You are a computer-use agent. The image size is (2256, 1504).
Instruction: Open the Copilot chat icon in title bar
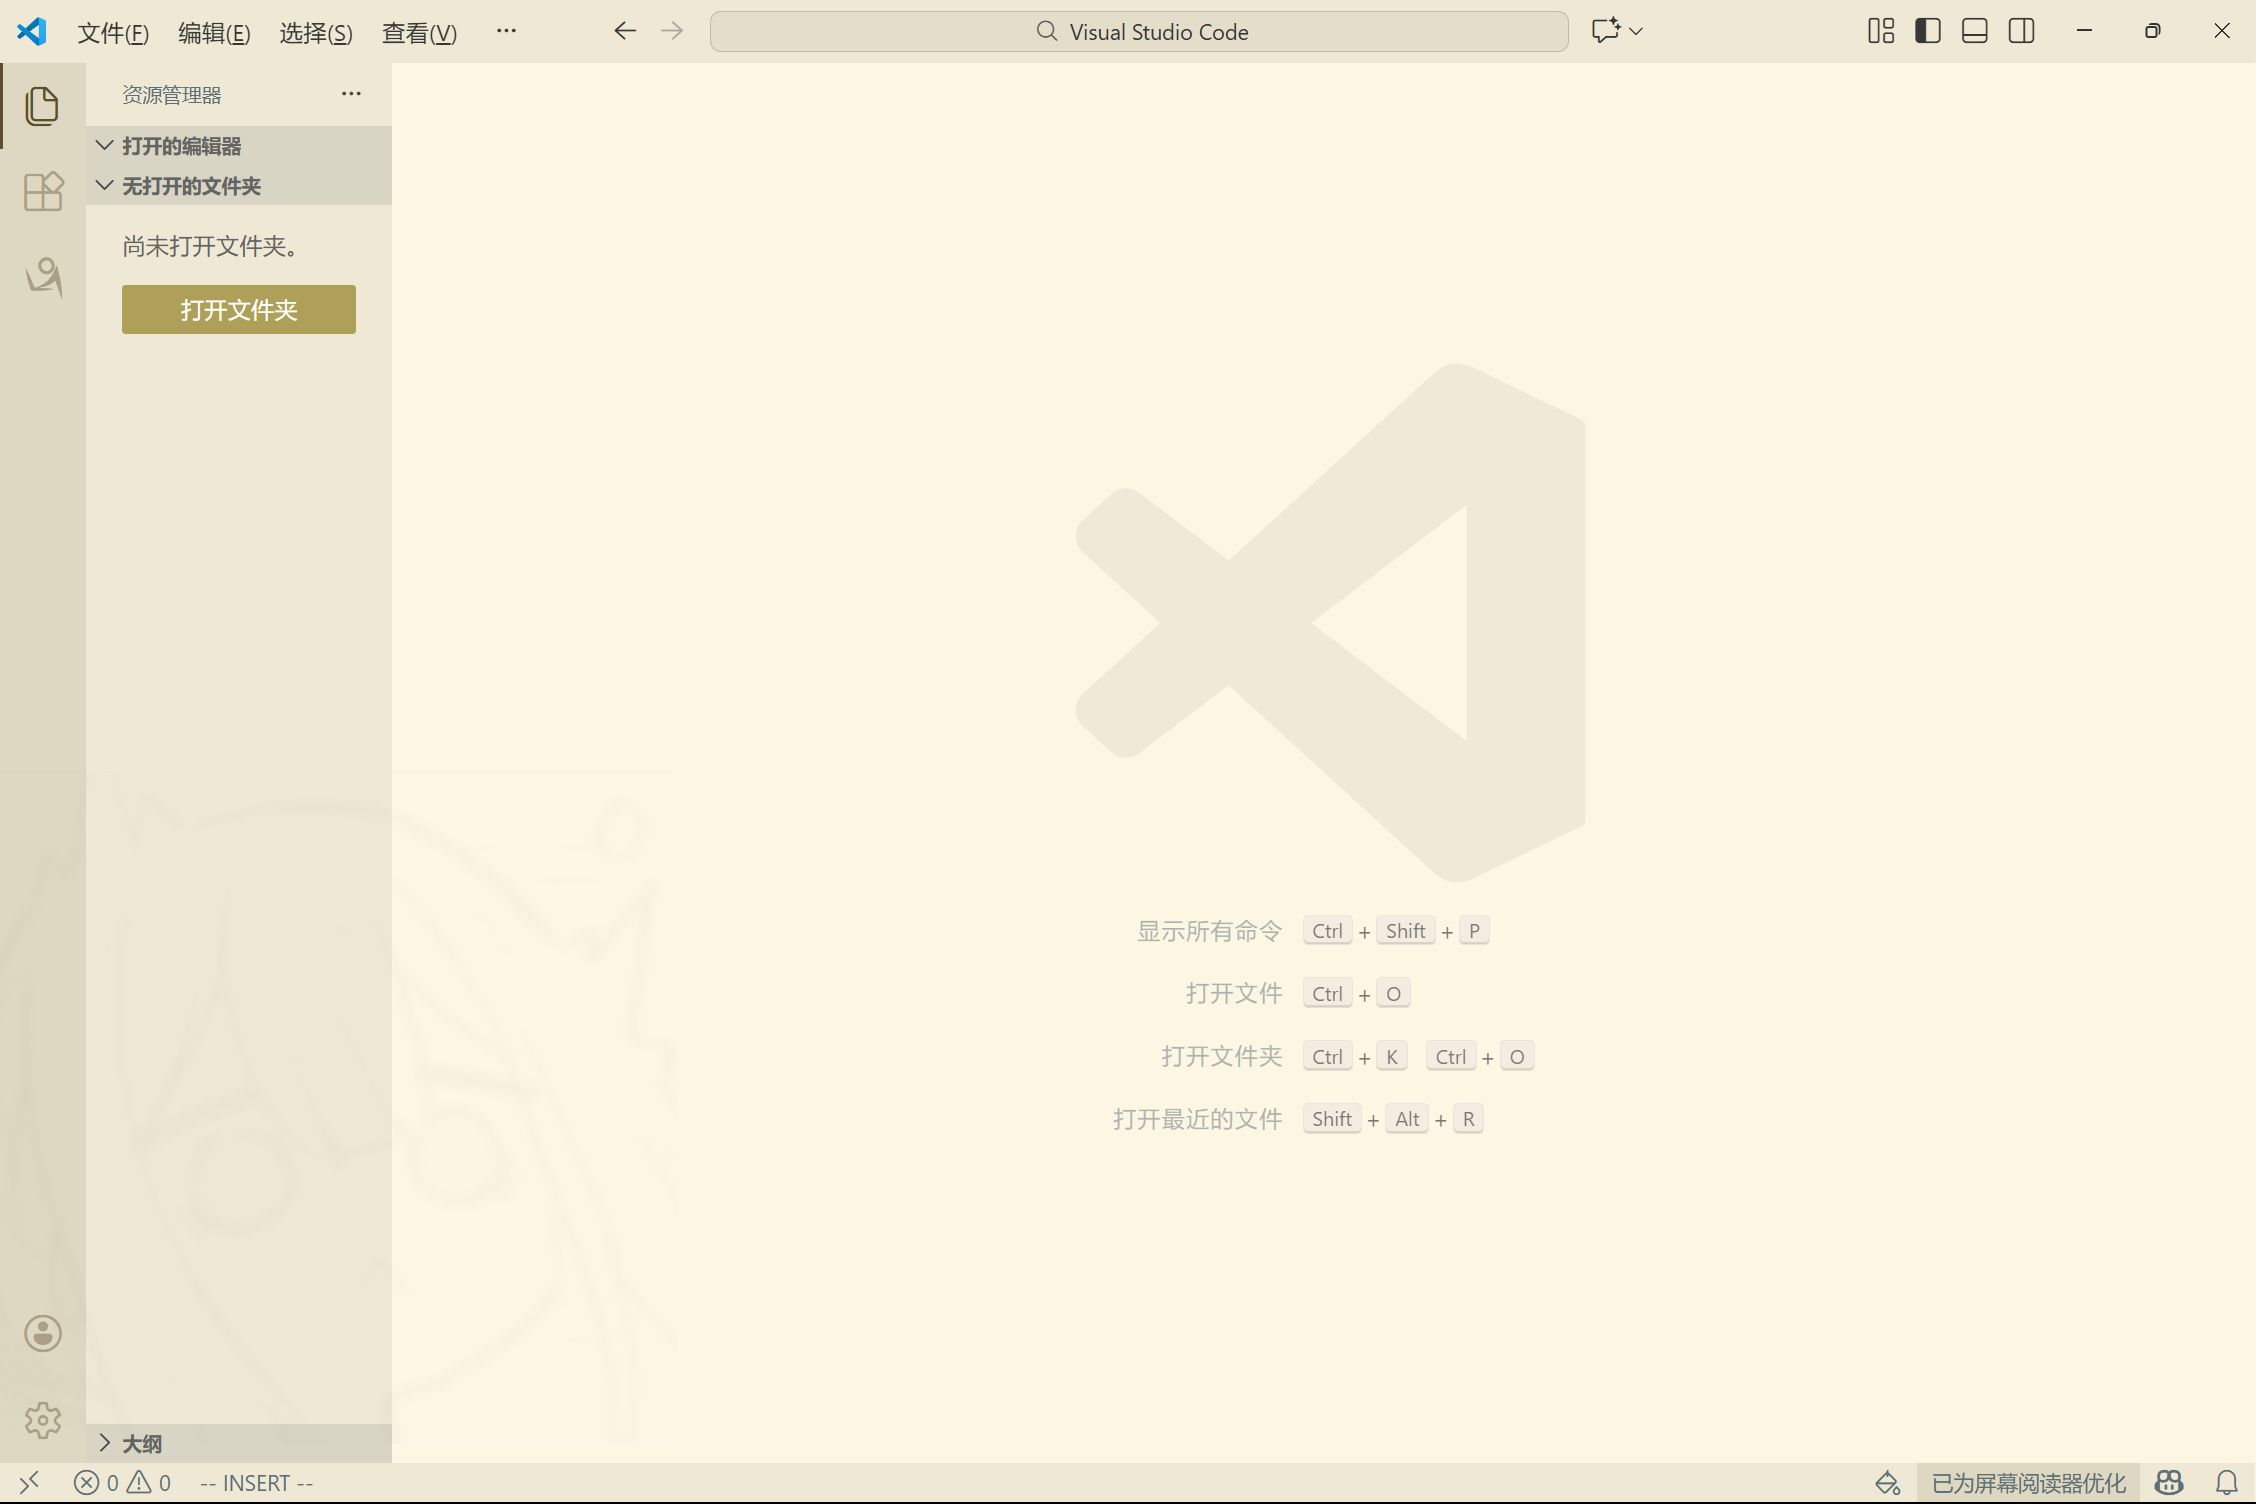1605,31
